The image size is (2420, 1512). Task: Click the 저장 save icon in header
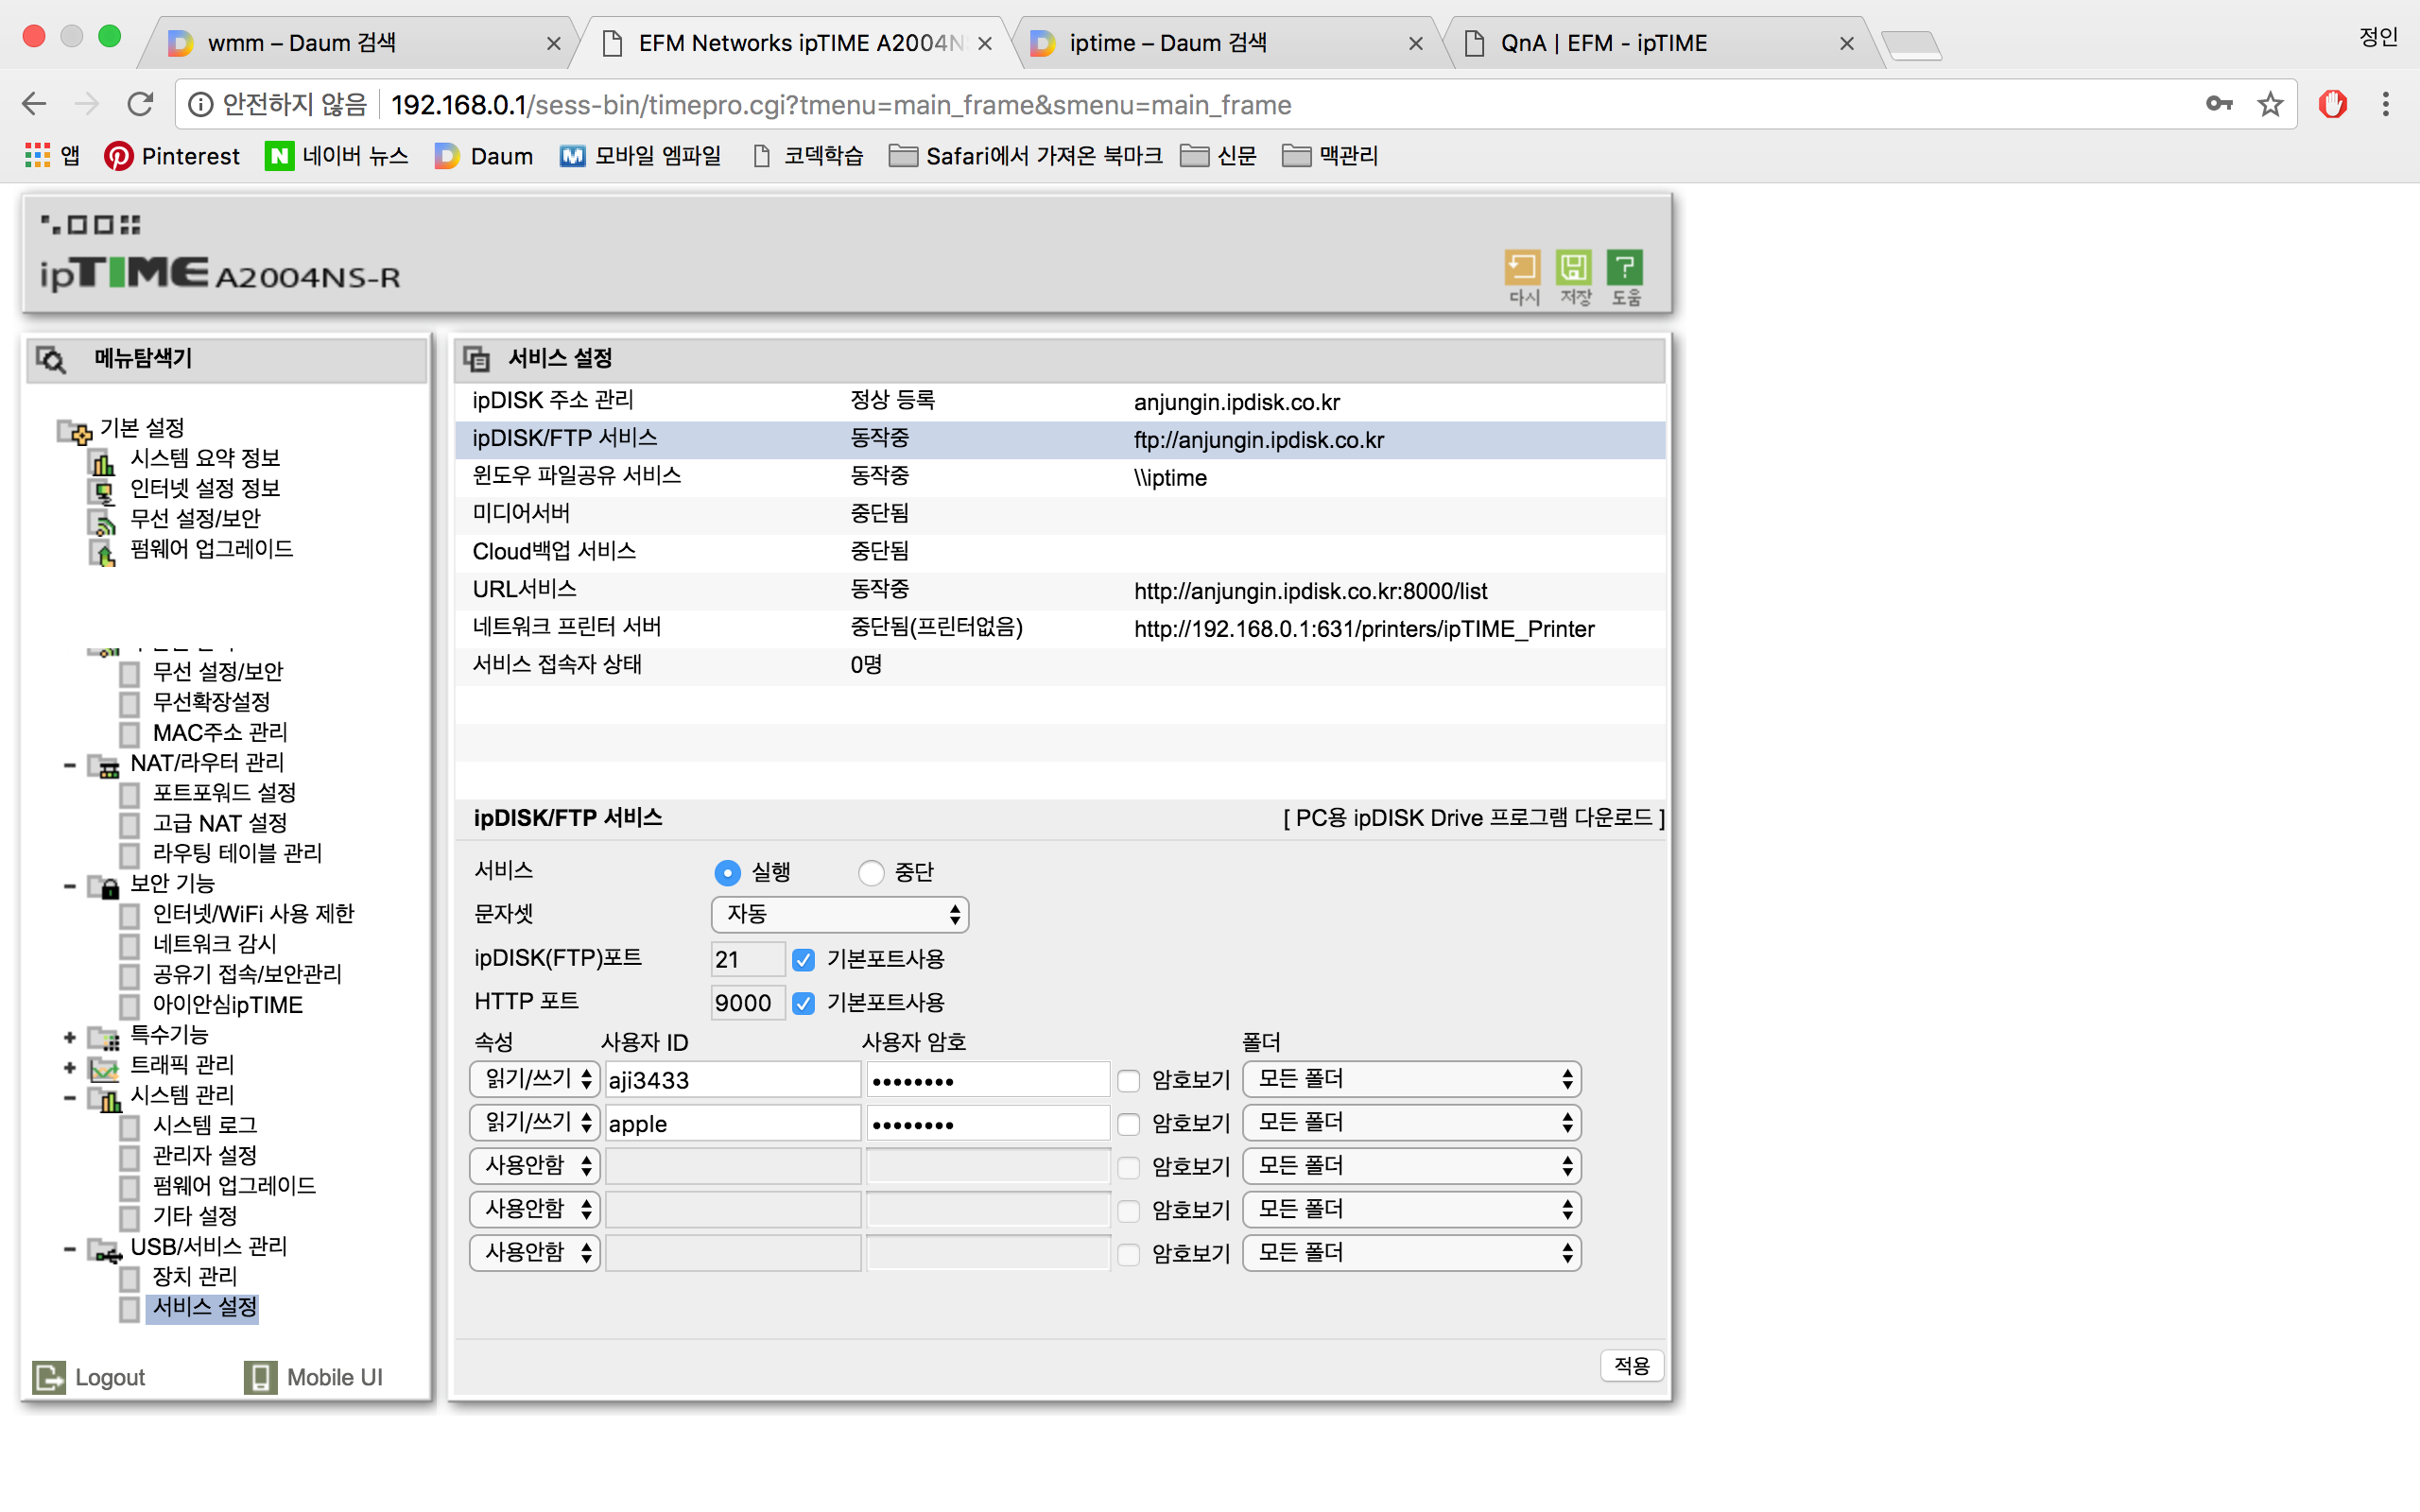point(1574,268)
